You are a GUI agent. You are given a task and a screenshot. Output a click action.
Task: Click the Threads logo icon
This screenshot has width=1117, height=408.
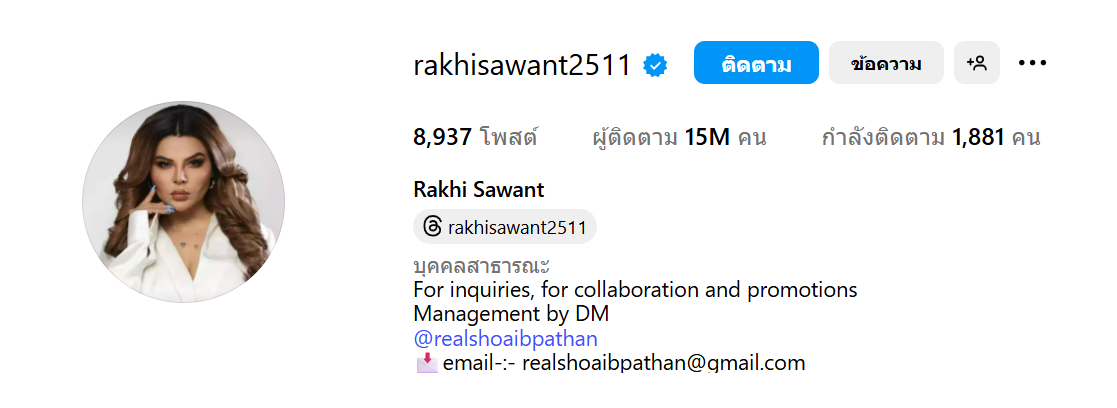coord(432,227)
